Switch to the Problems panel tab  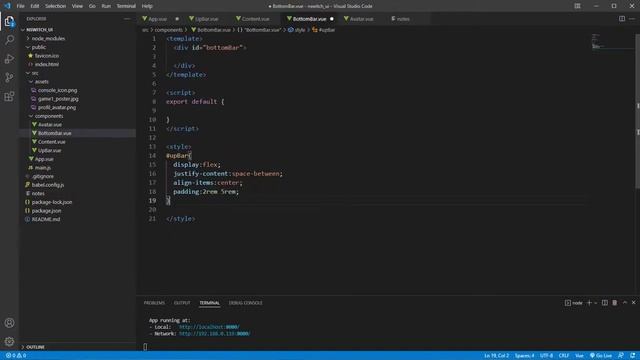[154, 303]
